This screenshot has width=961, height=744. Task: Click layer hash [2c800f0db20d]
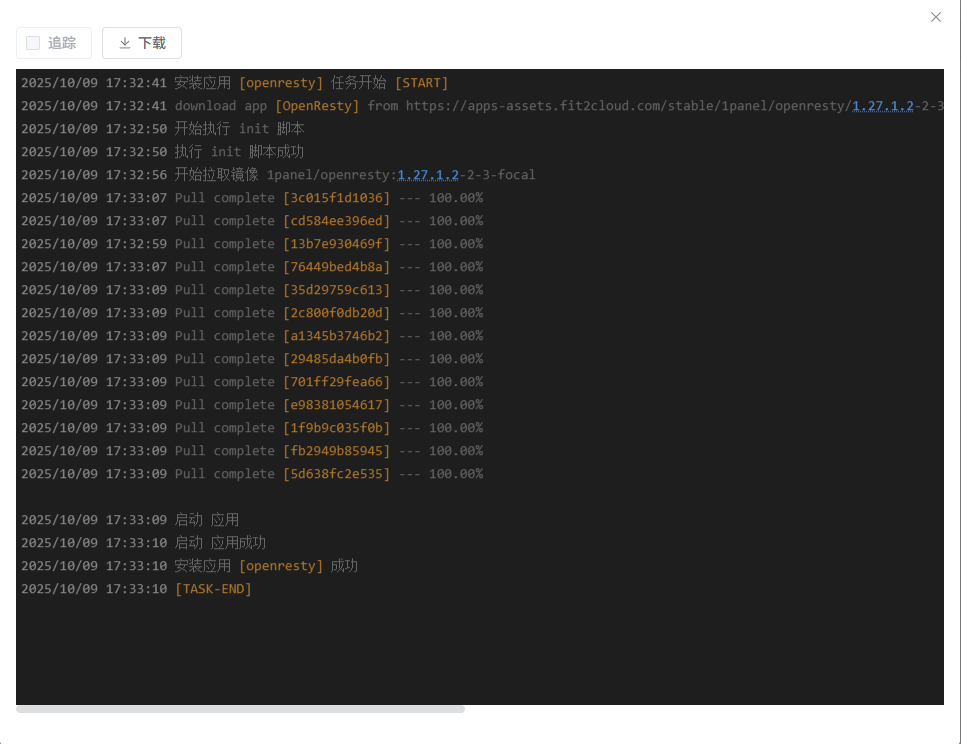pyautogui.click(x=336, y=313)
